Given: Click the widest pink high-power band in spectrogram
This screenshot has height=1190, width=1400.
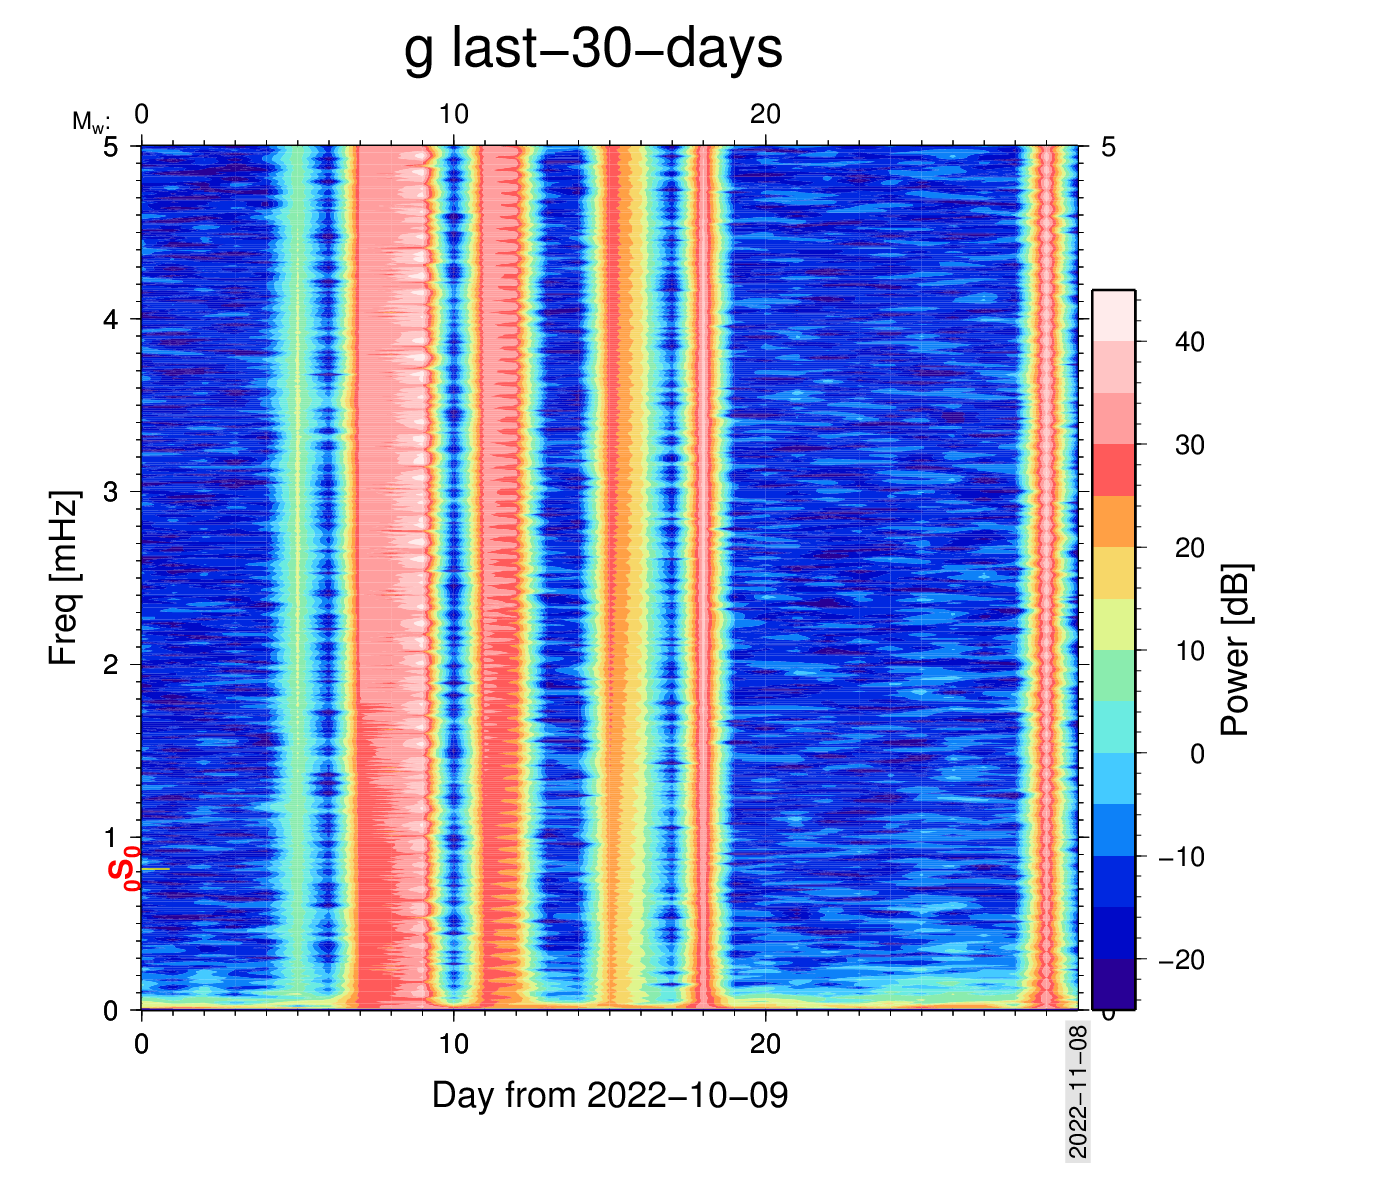Looking at the screenshot, I should coord(392,500).
